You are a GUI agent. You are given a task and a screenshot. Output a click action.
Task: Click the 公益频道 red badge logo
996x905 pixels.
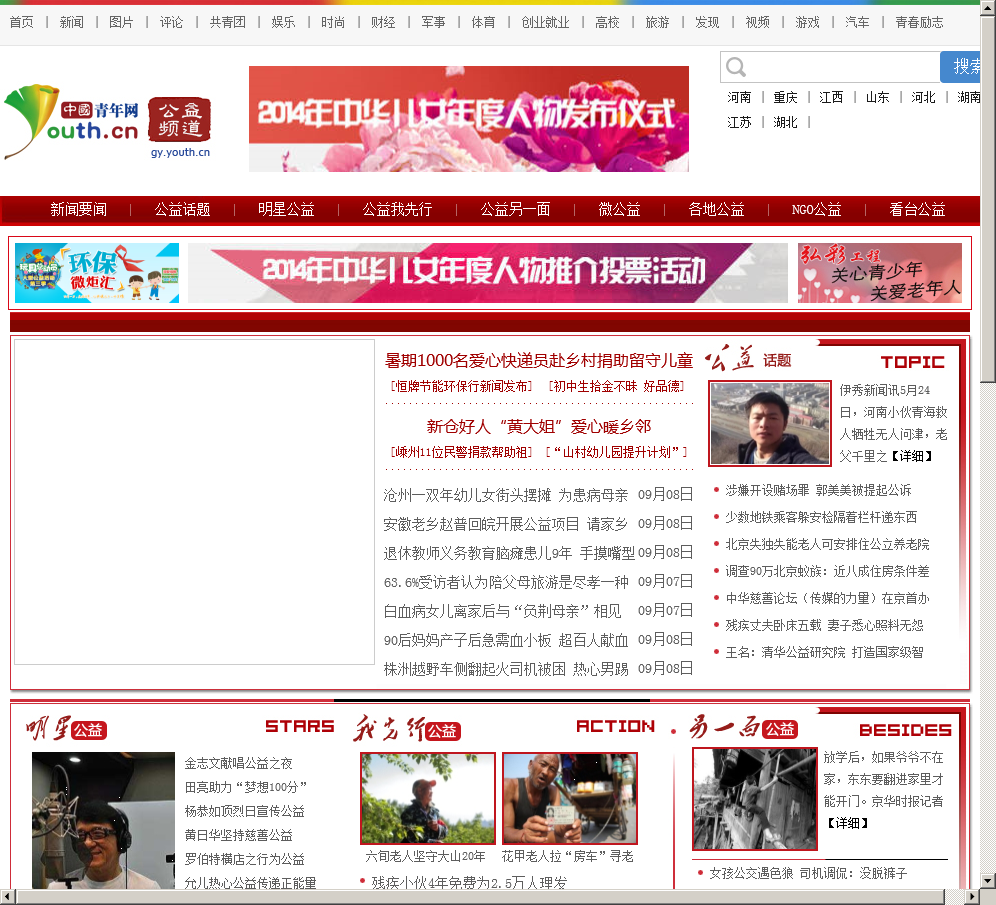[179, 119]
